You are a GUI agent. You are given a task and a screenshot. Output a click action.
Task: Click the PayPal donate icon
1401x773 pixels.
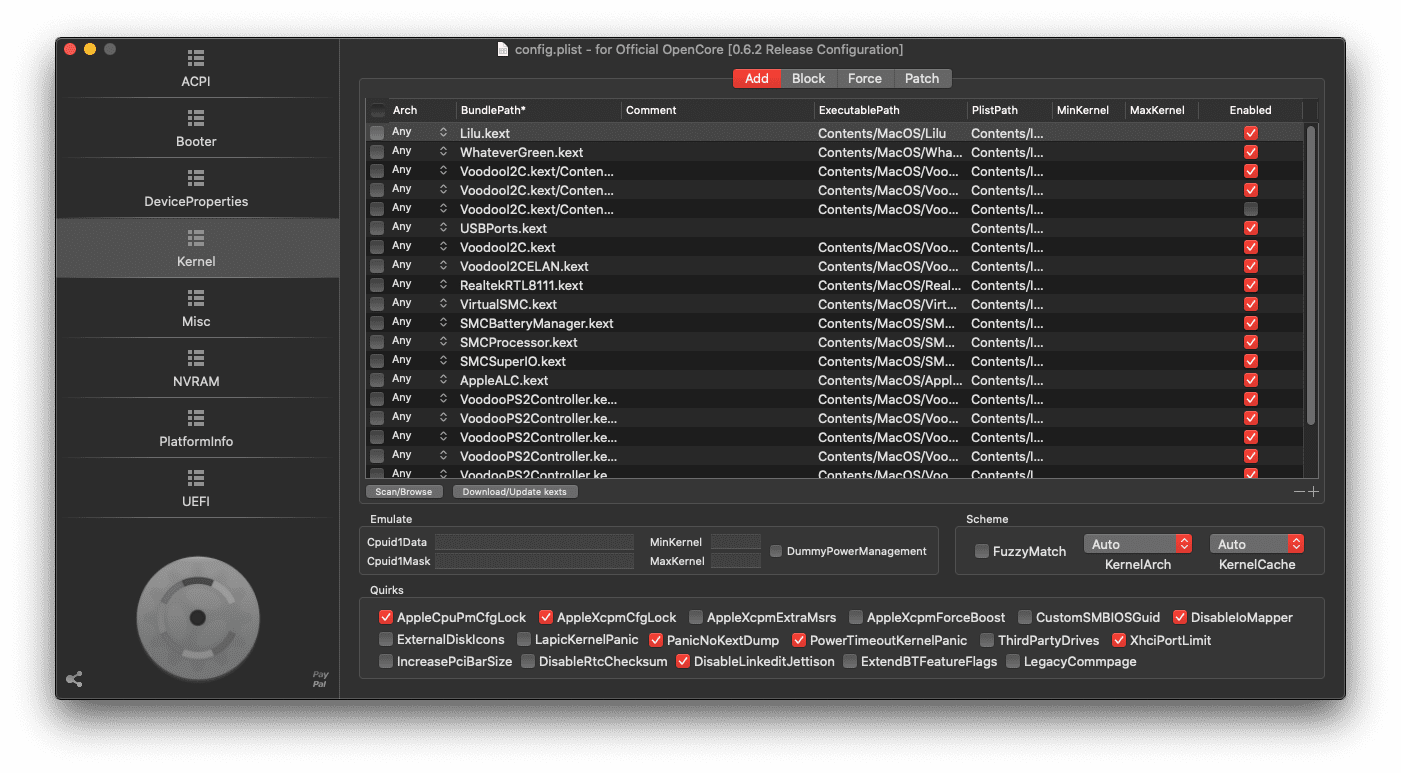click(320, 679)
